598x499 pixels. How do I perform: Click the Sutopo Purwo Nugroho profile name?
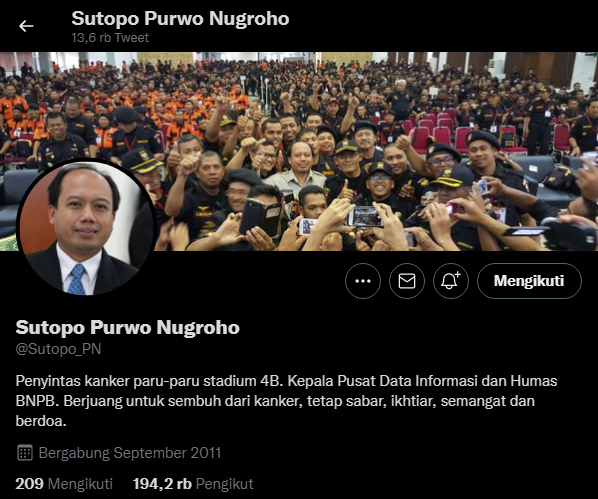tap(128, 328)
